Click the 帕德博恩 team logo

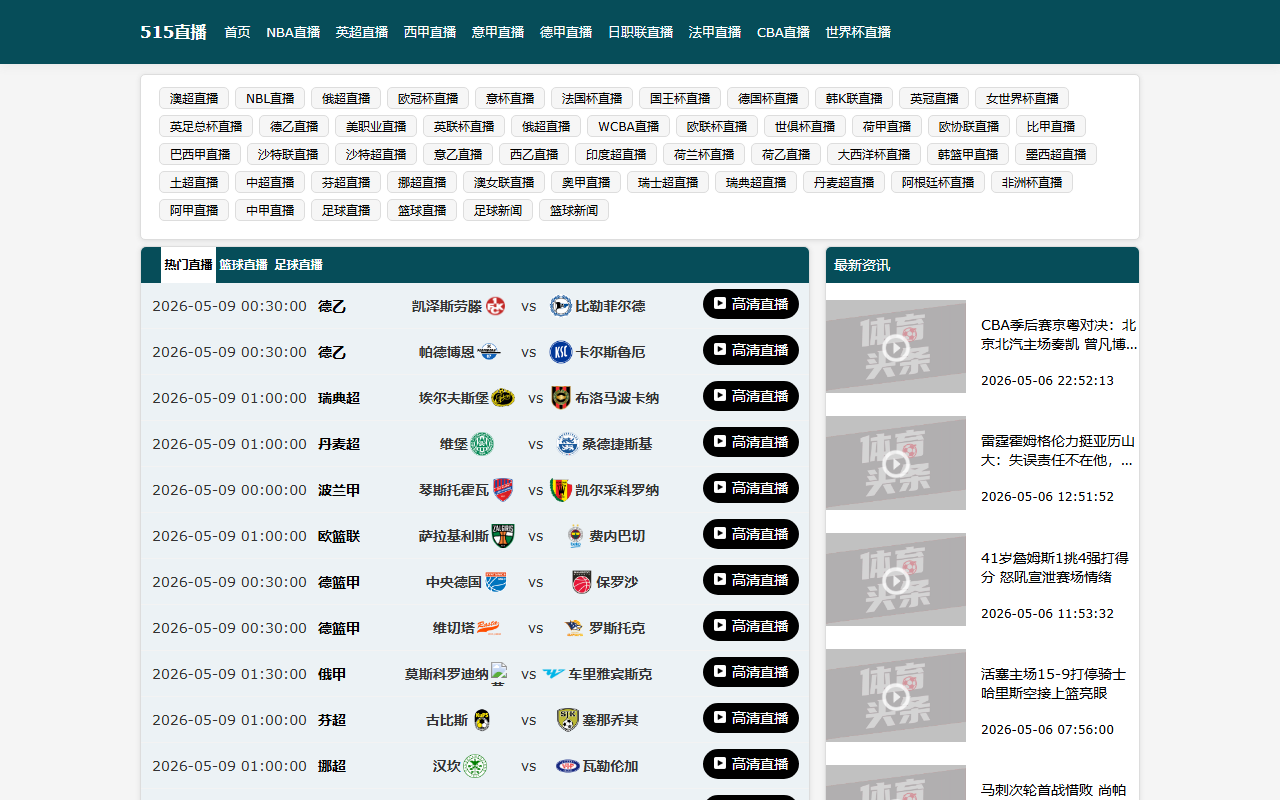pos(489,352)
